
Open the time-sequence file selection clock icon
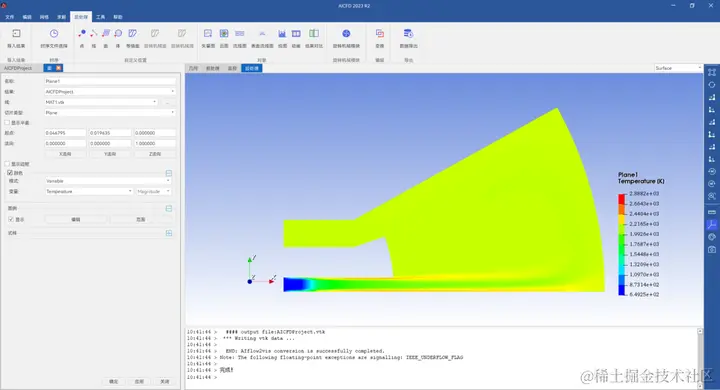pyautogui.click(x=54, y=34)
